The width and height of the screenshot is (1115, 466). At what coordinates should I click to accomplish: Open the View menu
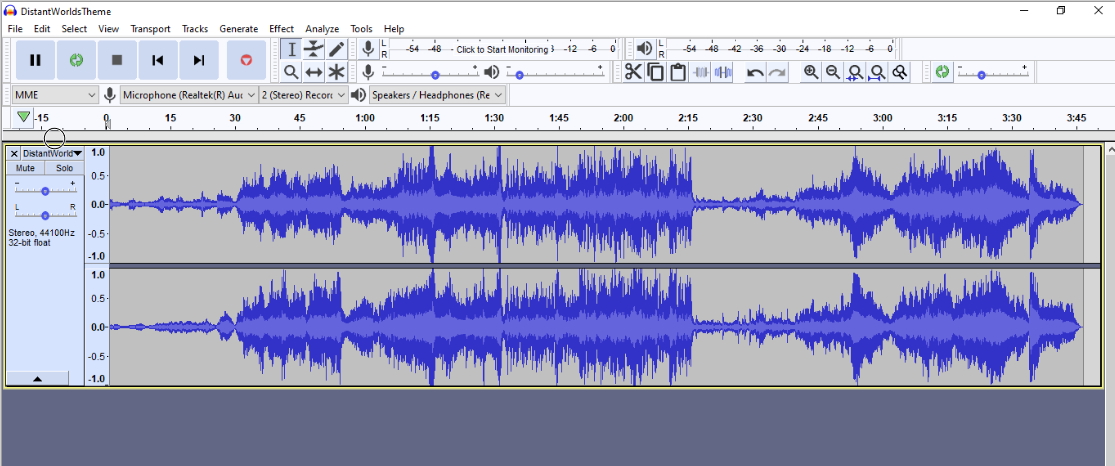click(x=108, y=28)
